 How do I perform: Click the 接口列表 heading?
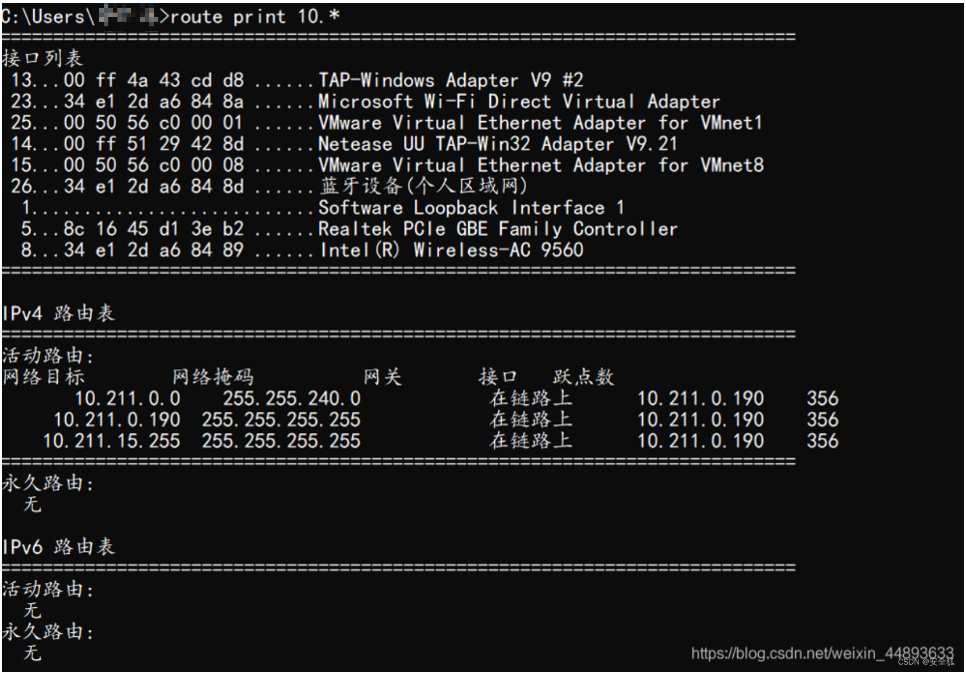pos(42,59)
